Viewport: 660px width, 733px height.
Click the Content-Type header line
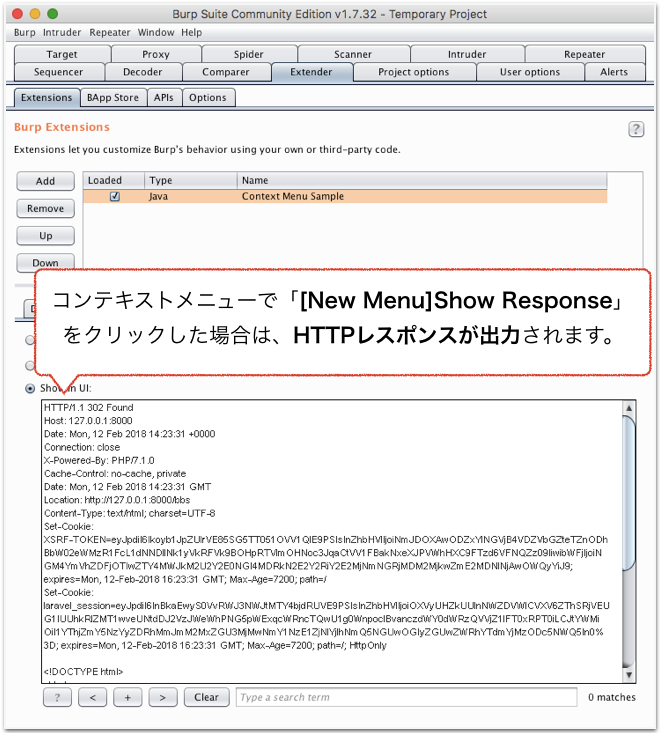(x=129, y=513)
